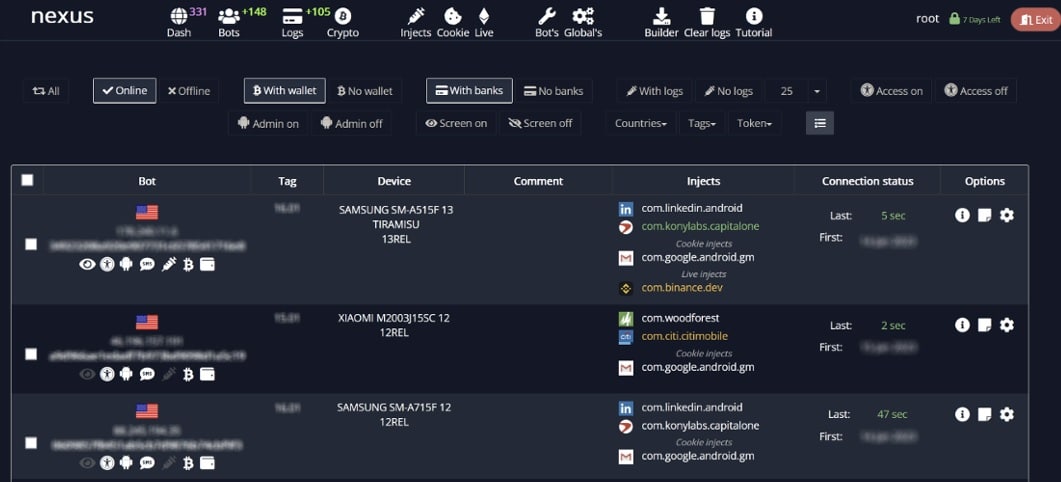
Task: Click eye icon under SM-A515F bot
Action: tap(87, 265)
